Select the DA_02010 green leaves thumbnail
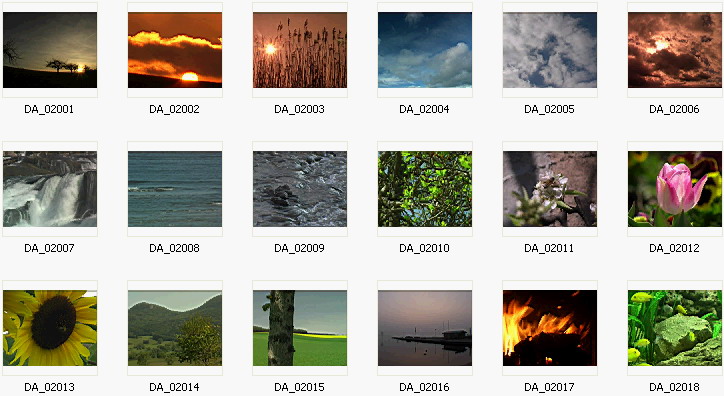The height and width of the screenshot is (396, 724). [425, 189]
